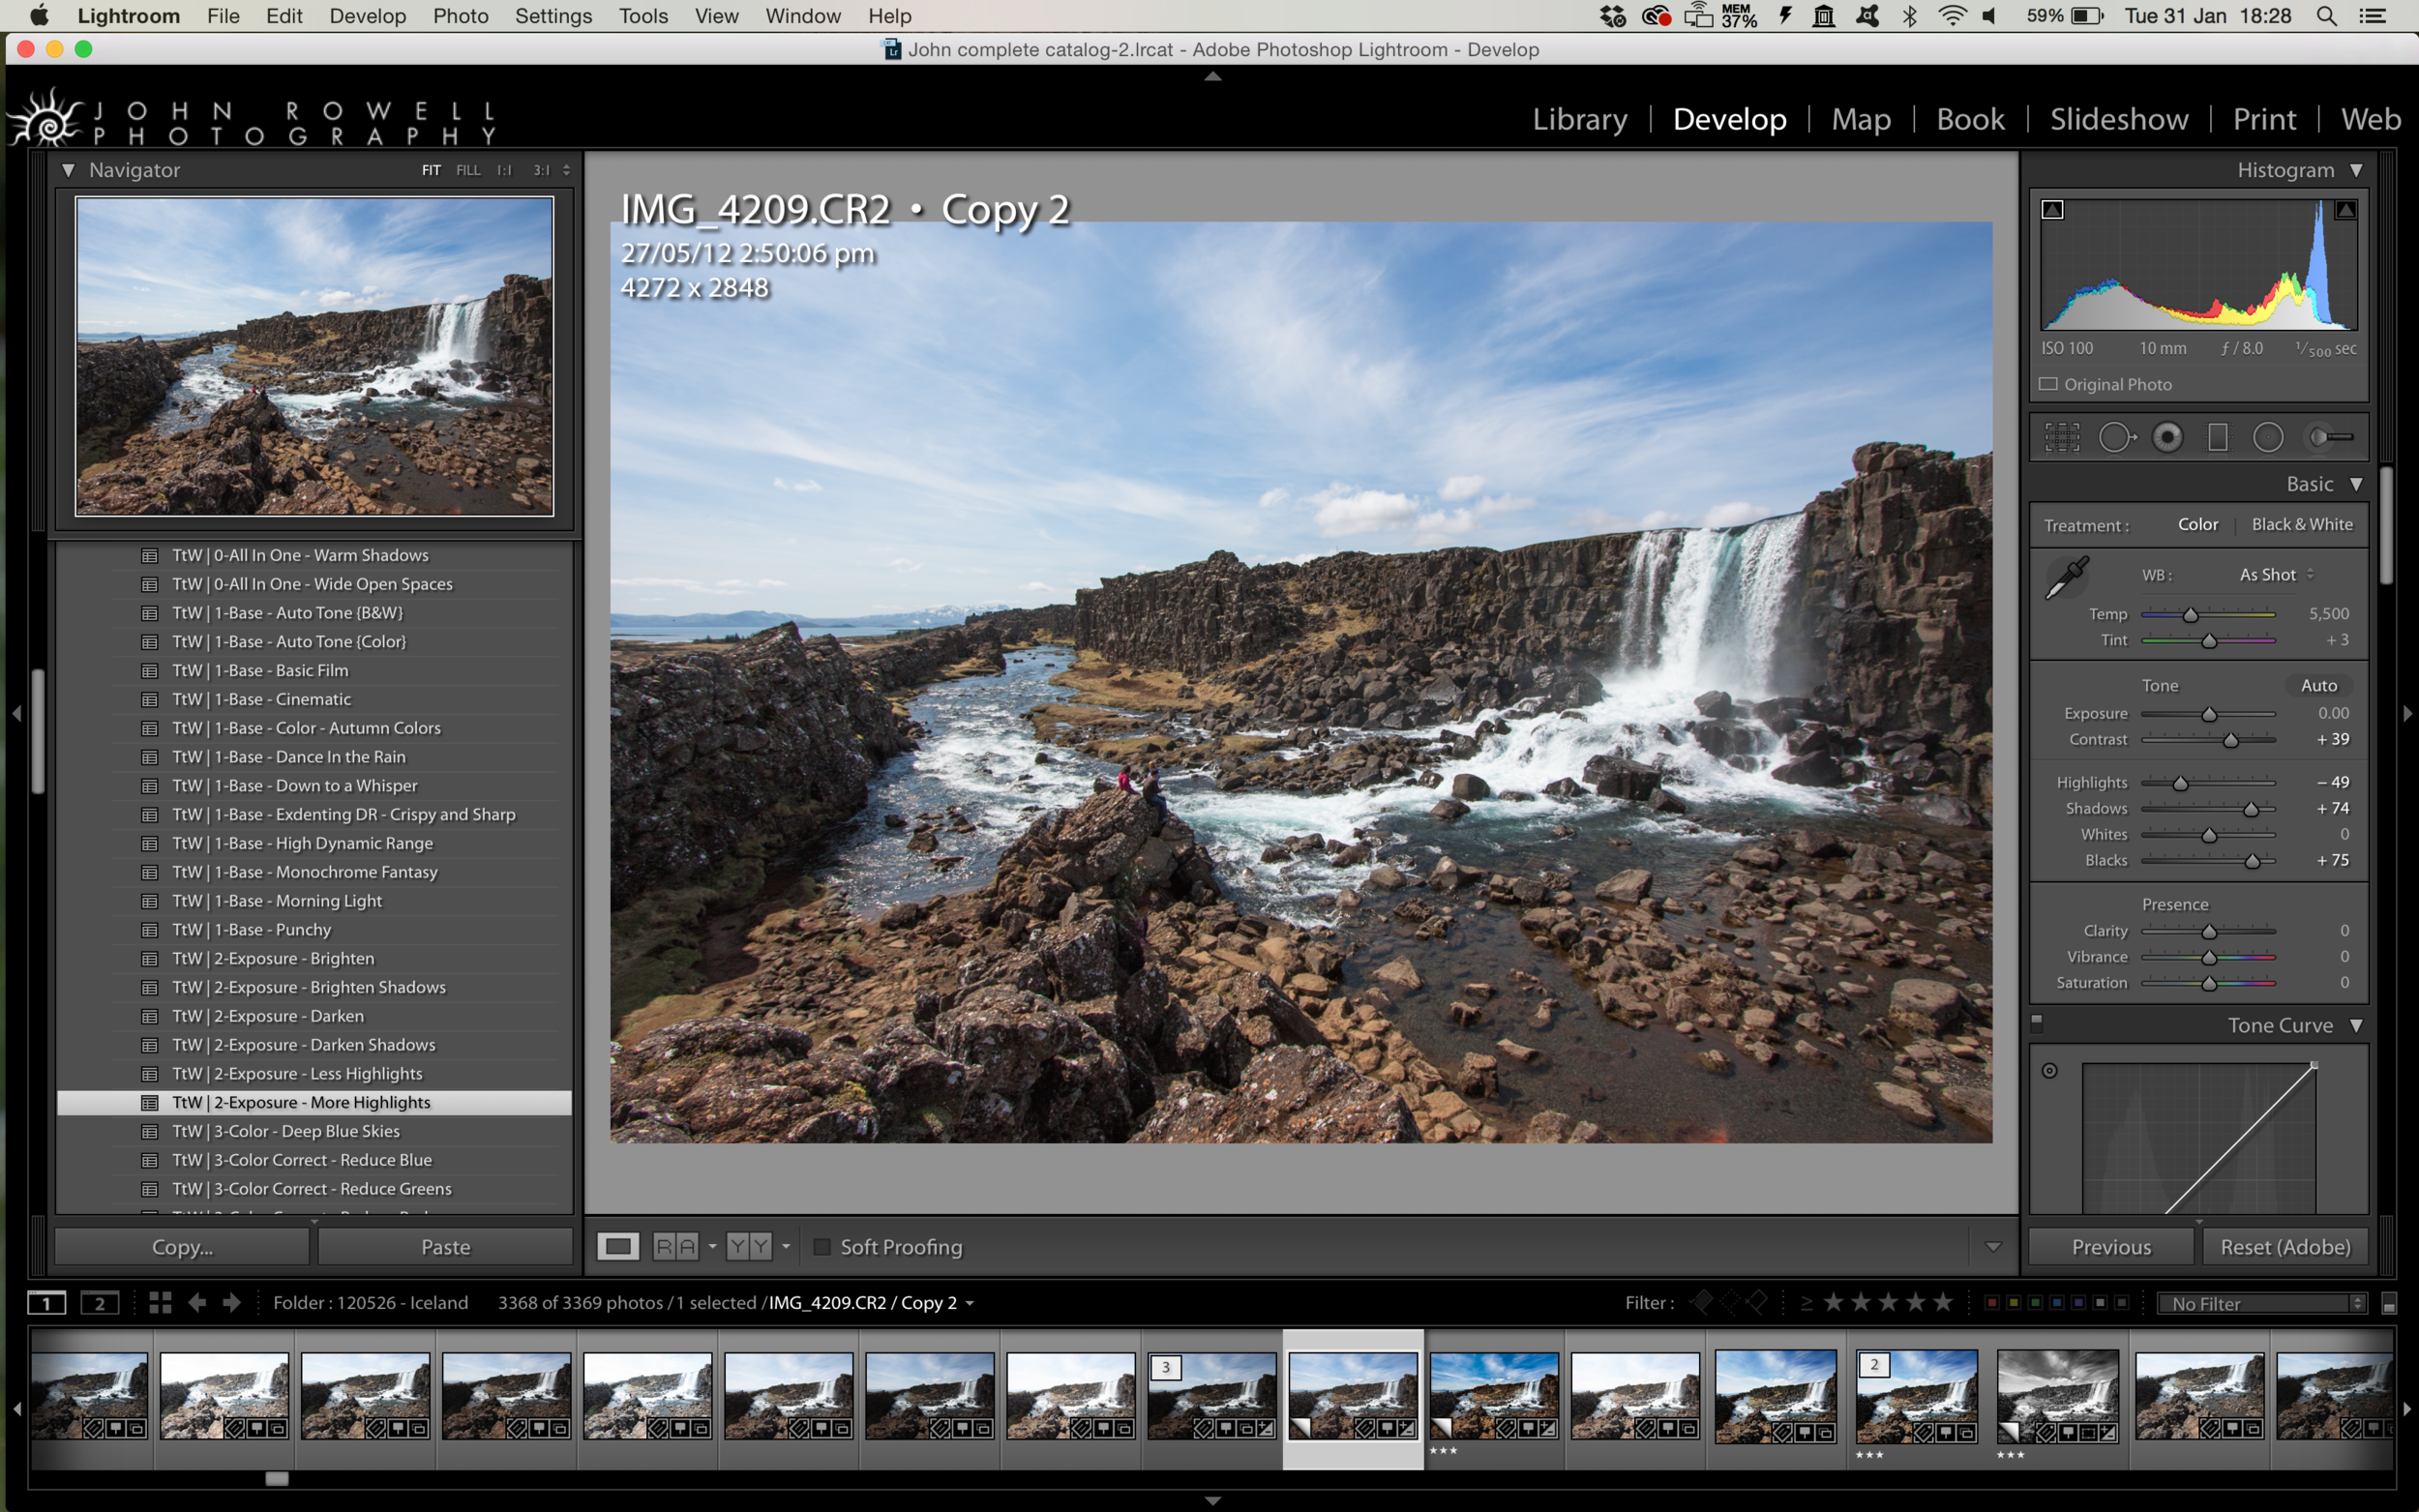Toggle the filter lock switch in filmstrip
Screen dimensions: 2419x1512
click(x=2389, y=1304)
